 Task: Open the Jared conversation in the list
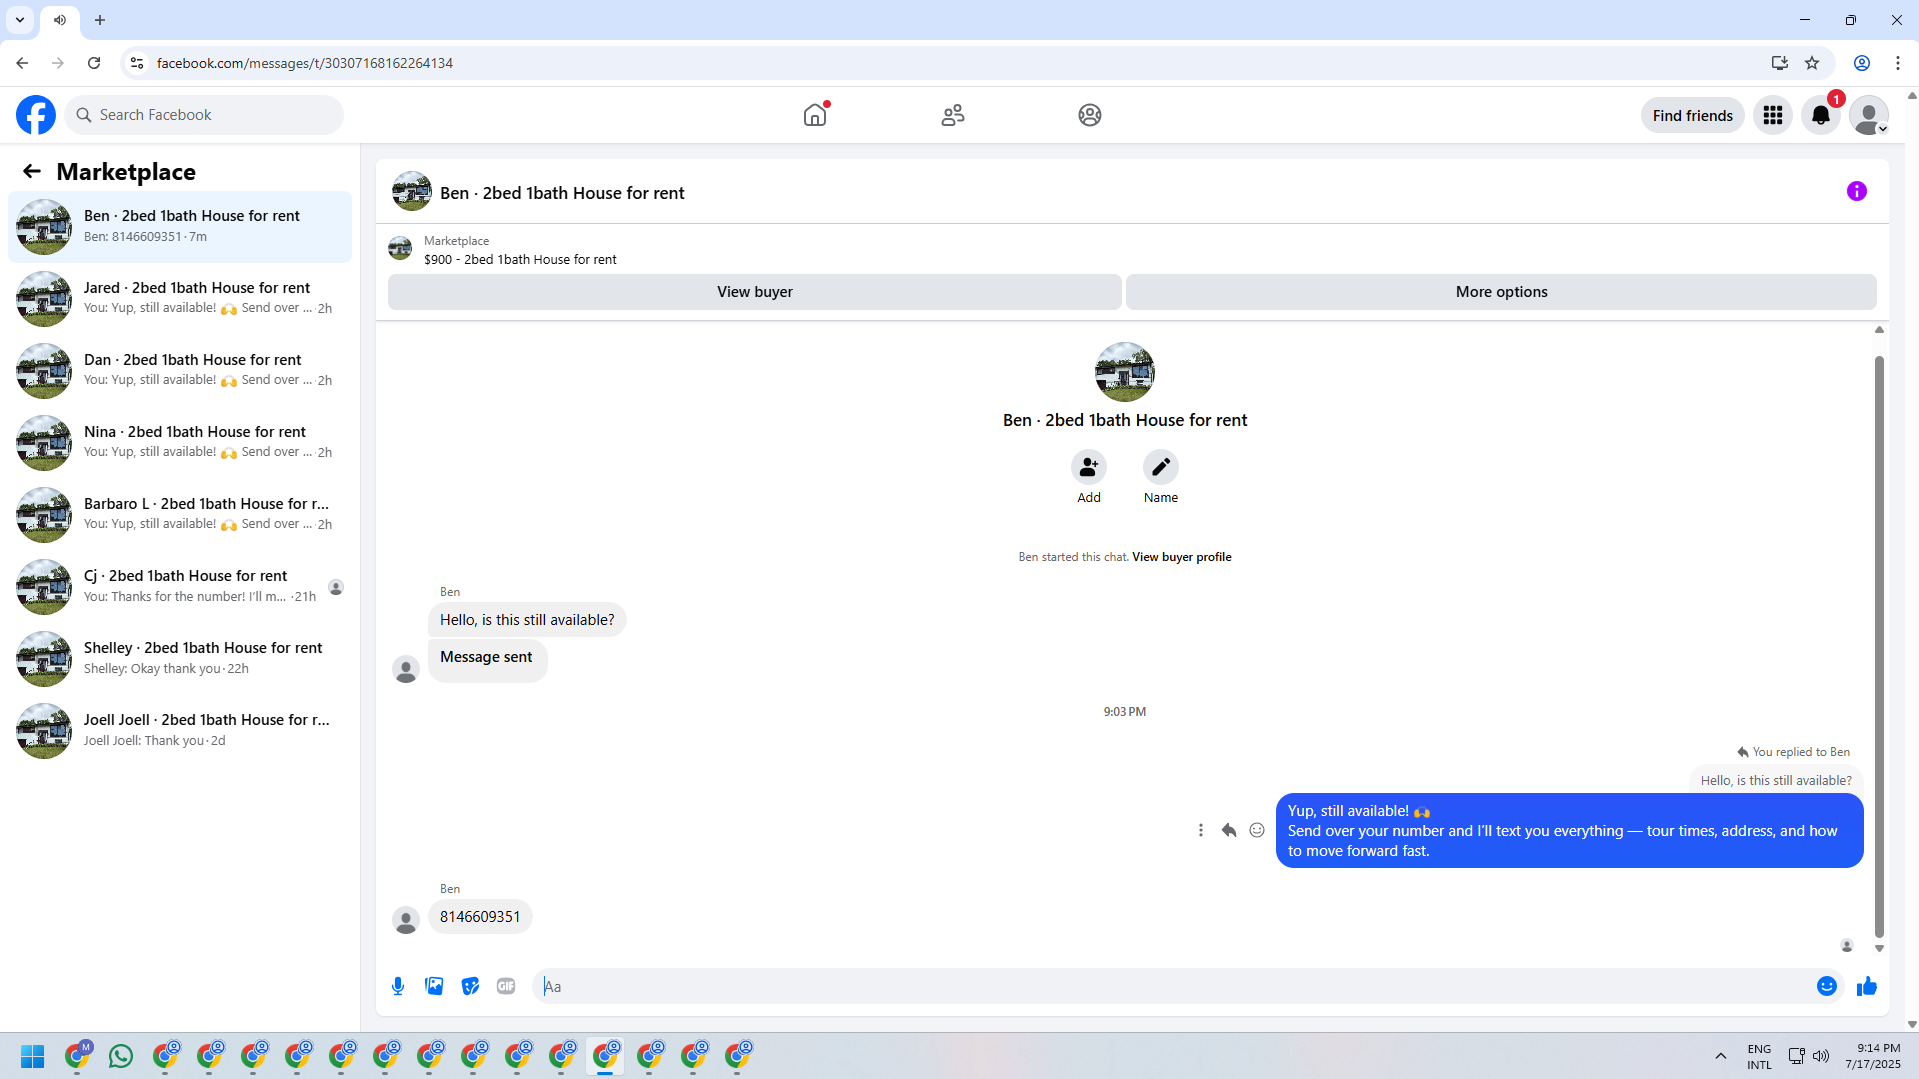180,299
